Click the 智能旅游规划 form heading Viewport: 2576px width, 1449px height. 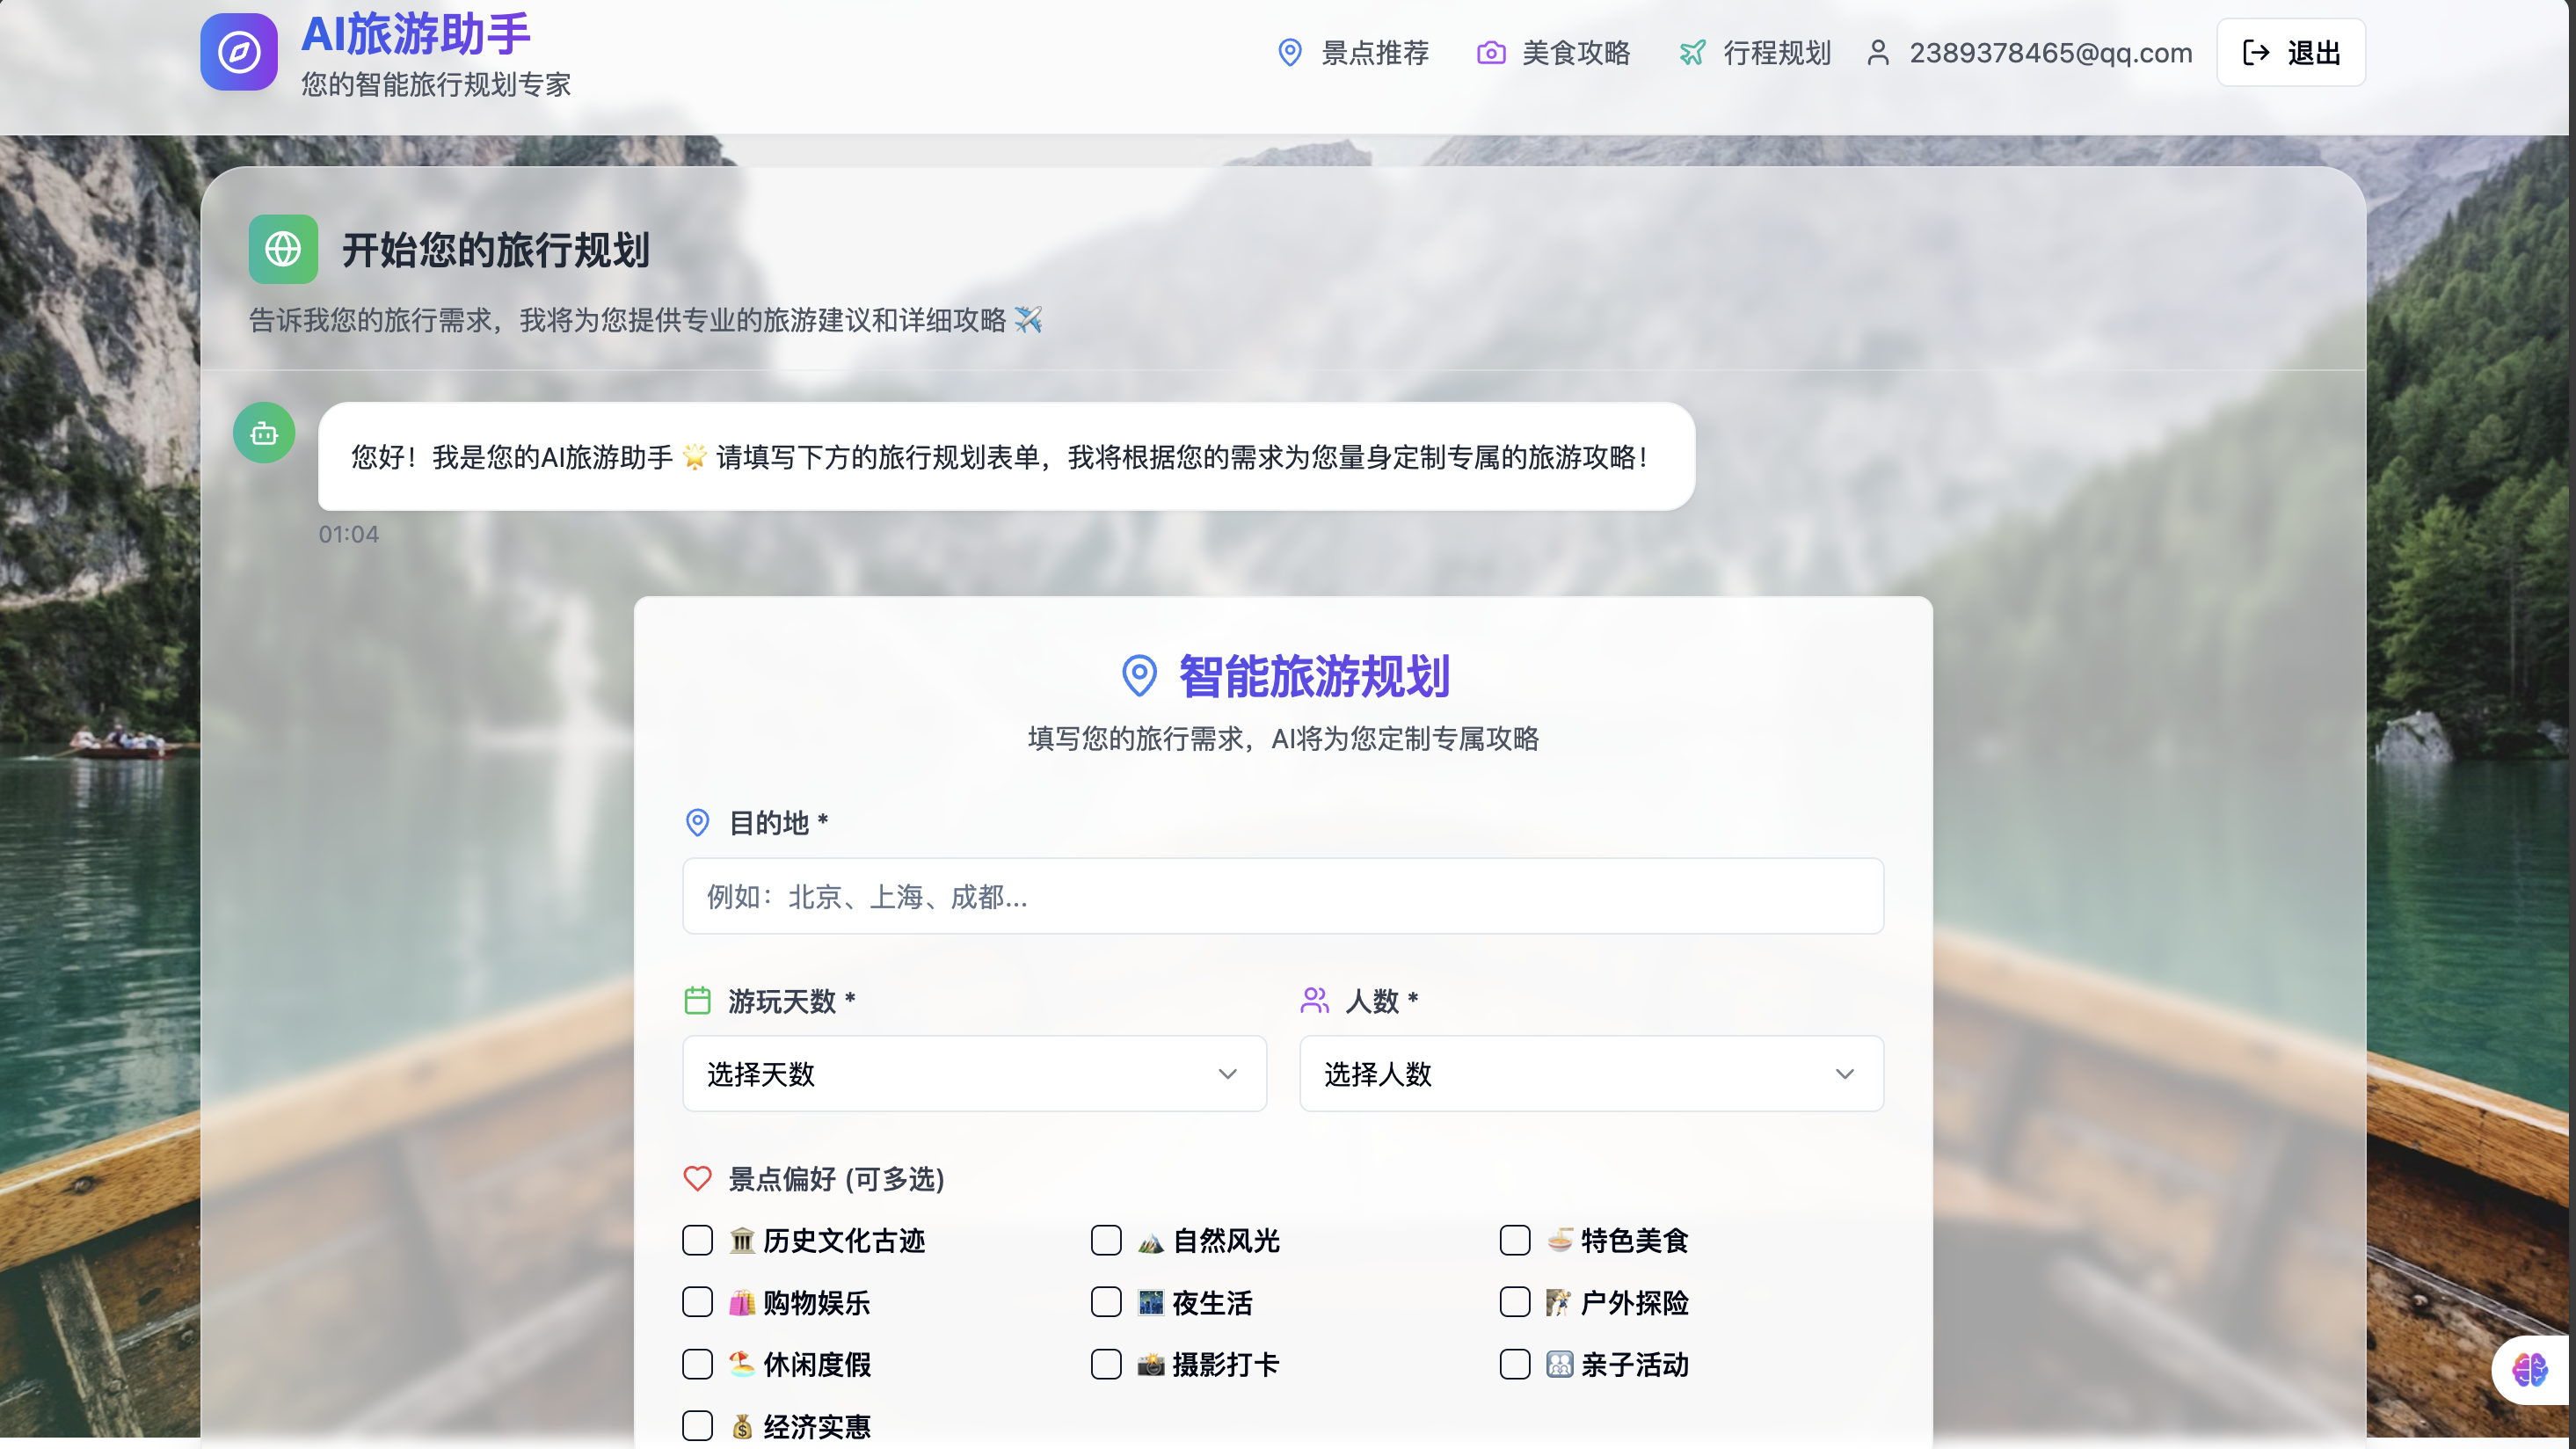pyautogui.click(x=1314, y=676)
